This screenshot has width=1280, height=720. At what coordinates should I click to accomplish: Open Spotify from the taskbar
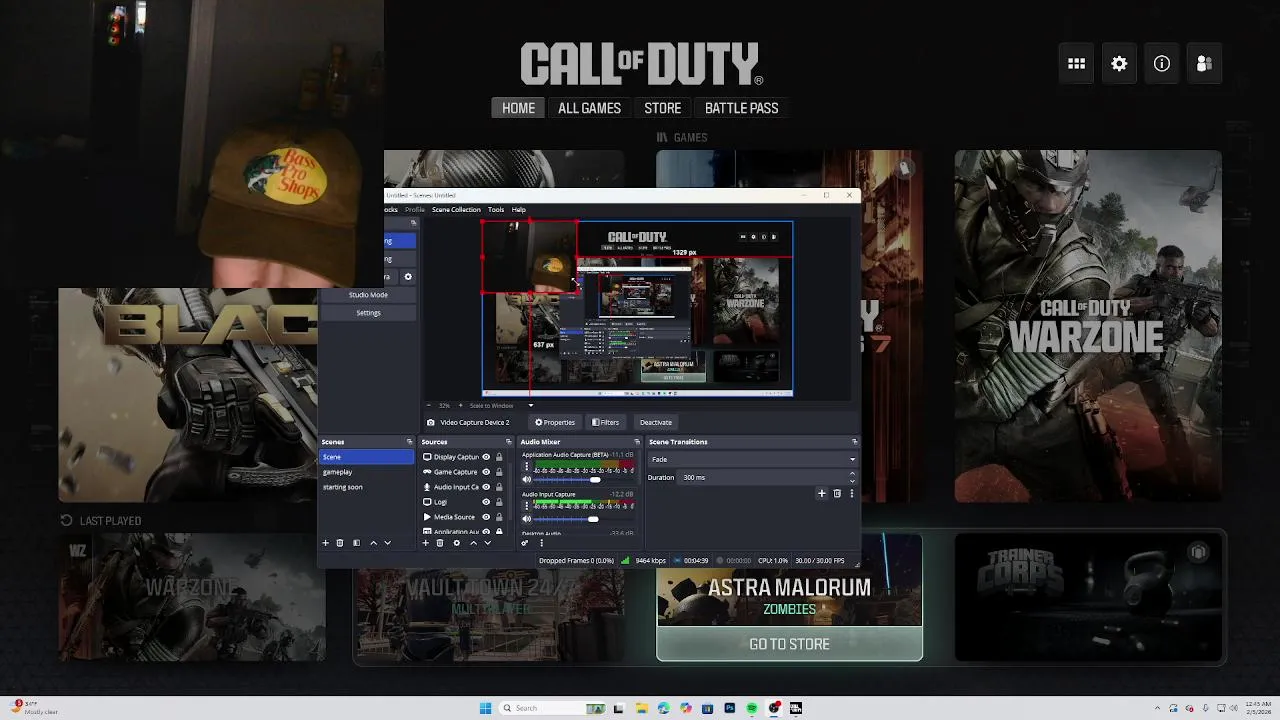[x=752, y=708]
